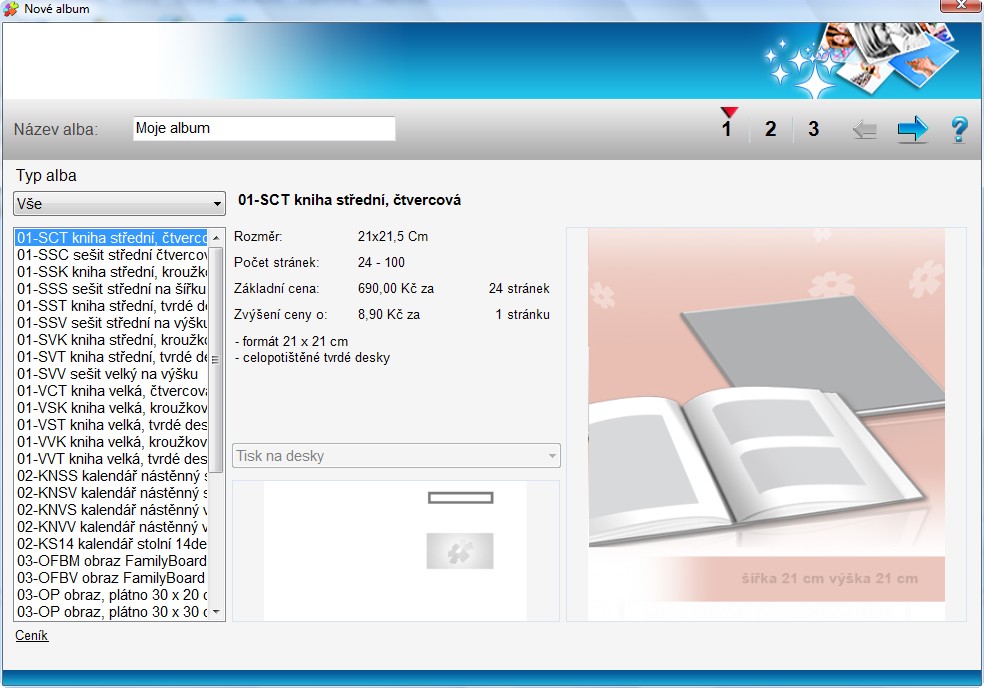The height and width of the screenshot is (688, 984).
Task: Open the Tisk na desky dropdown
Action: coord(396,456)
